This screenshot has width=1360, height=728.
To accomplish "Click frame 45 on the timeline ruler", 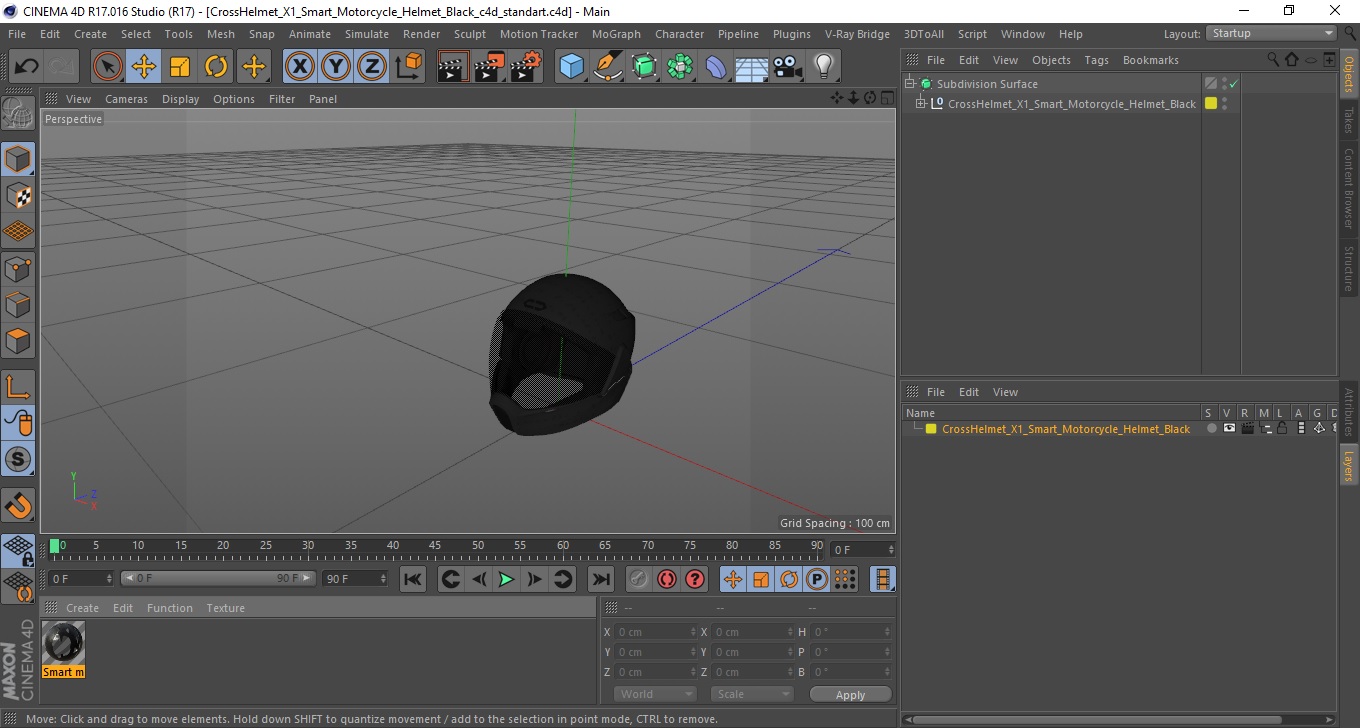I will tap(435, 546).
